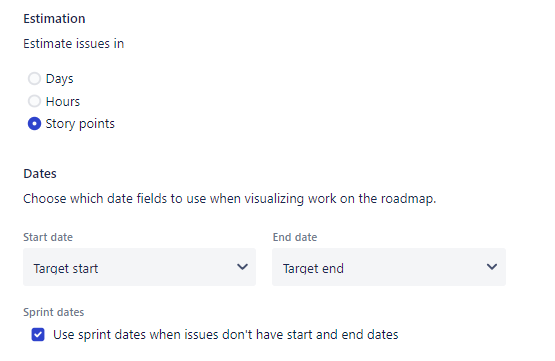The width and height of the screenshot is (555, 361).
Task: Click the chevron arrow in End date field
Action: click(x=492, y=267)
